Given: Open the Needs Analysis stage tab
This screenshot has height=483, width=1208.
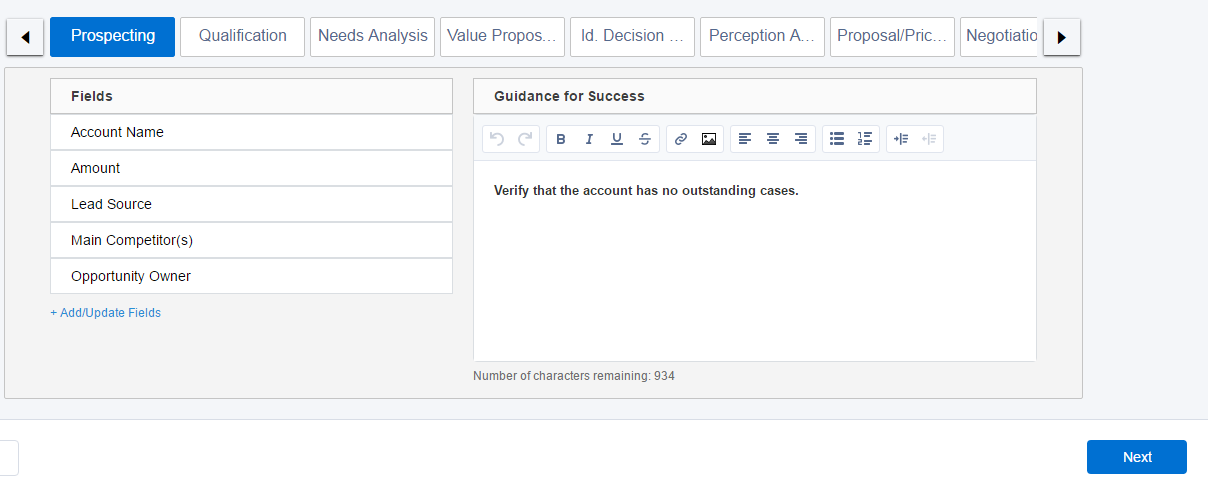Looking at the screenshot, I should pos(372,36).
